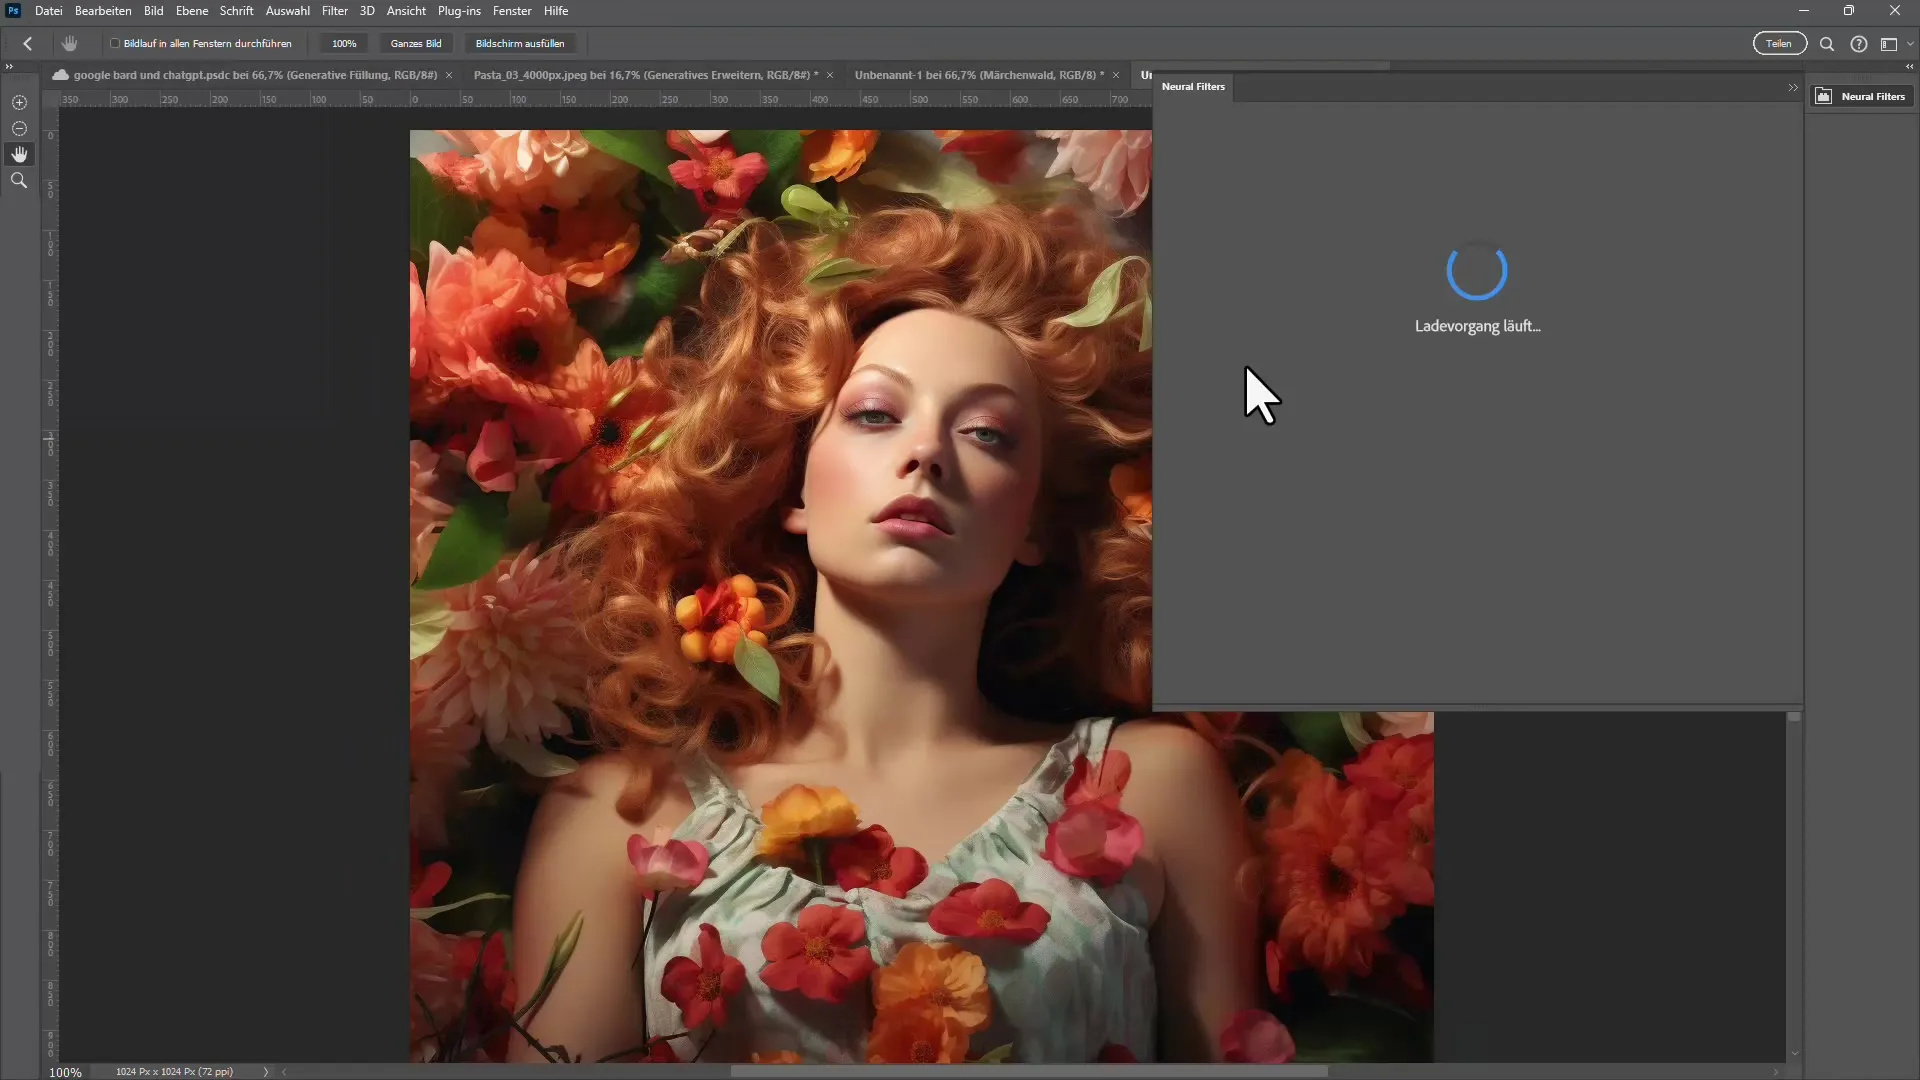Collapse right panel dock double arrows
1920x1080 pixels.
point(1909,66)
